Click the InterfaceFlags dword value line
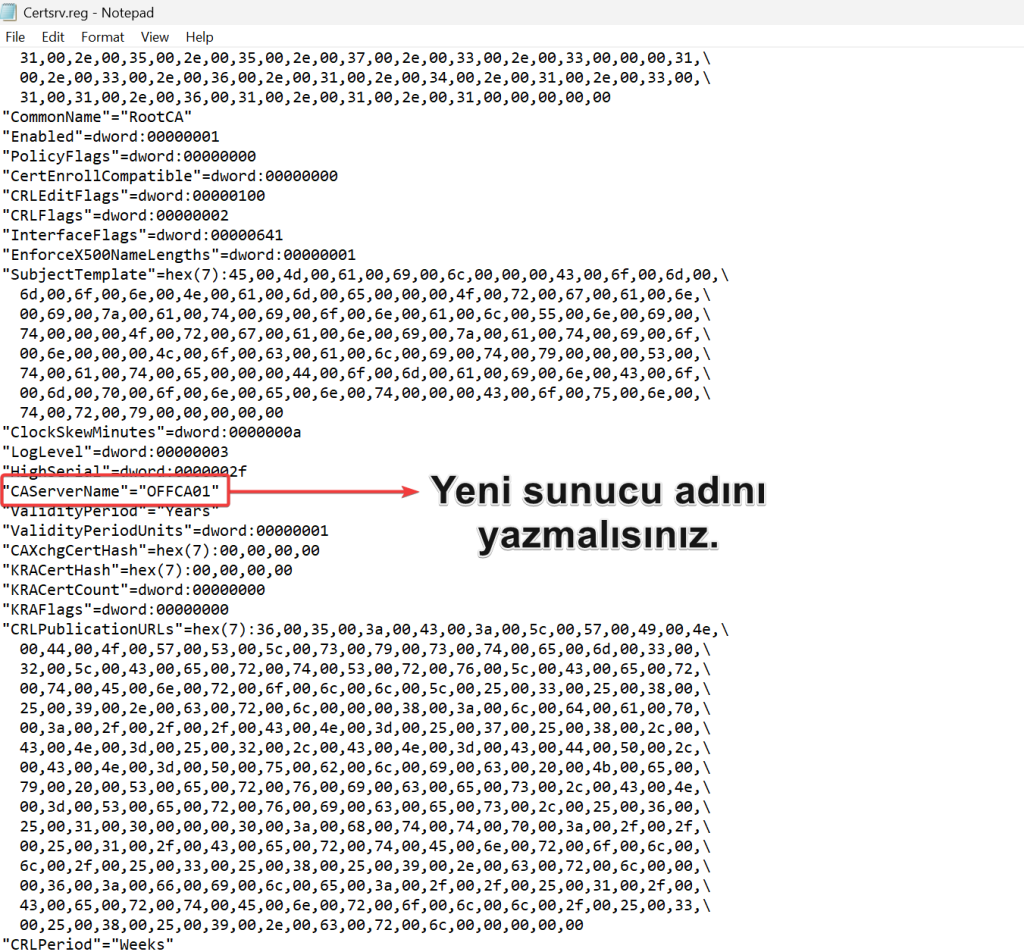Viewport: 1024px width, 952px height. [142, 235]
